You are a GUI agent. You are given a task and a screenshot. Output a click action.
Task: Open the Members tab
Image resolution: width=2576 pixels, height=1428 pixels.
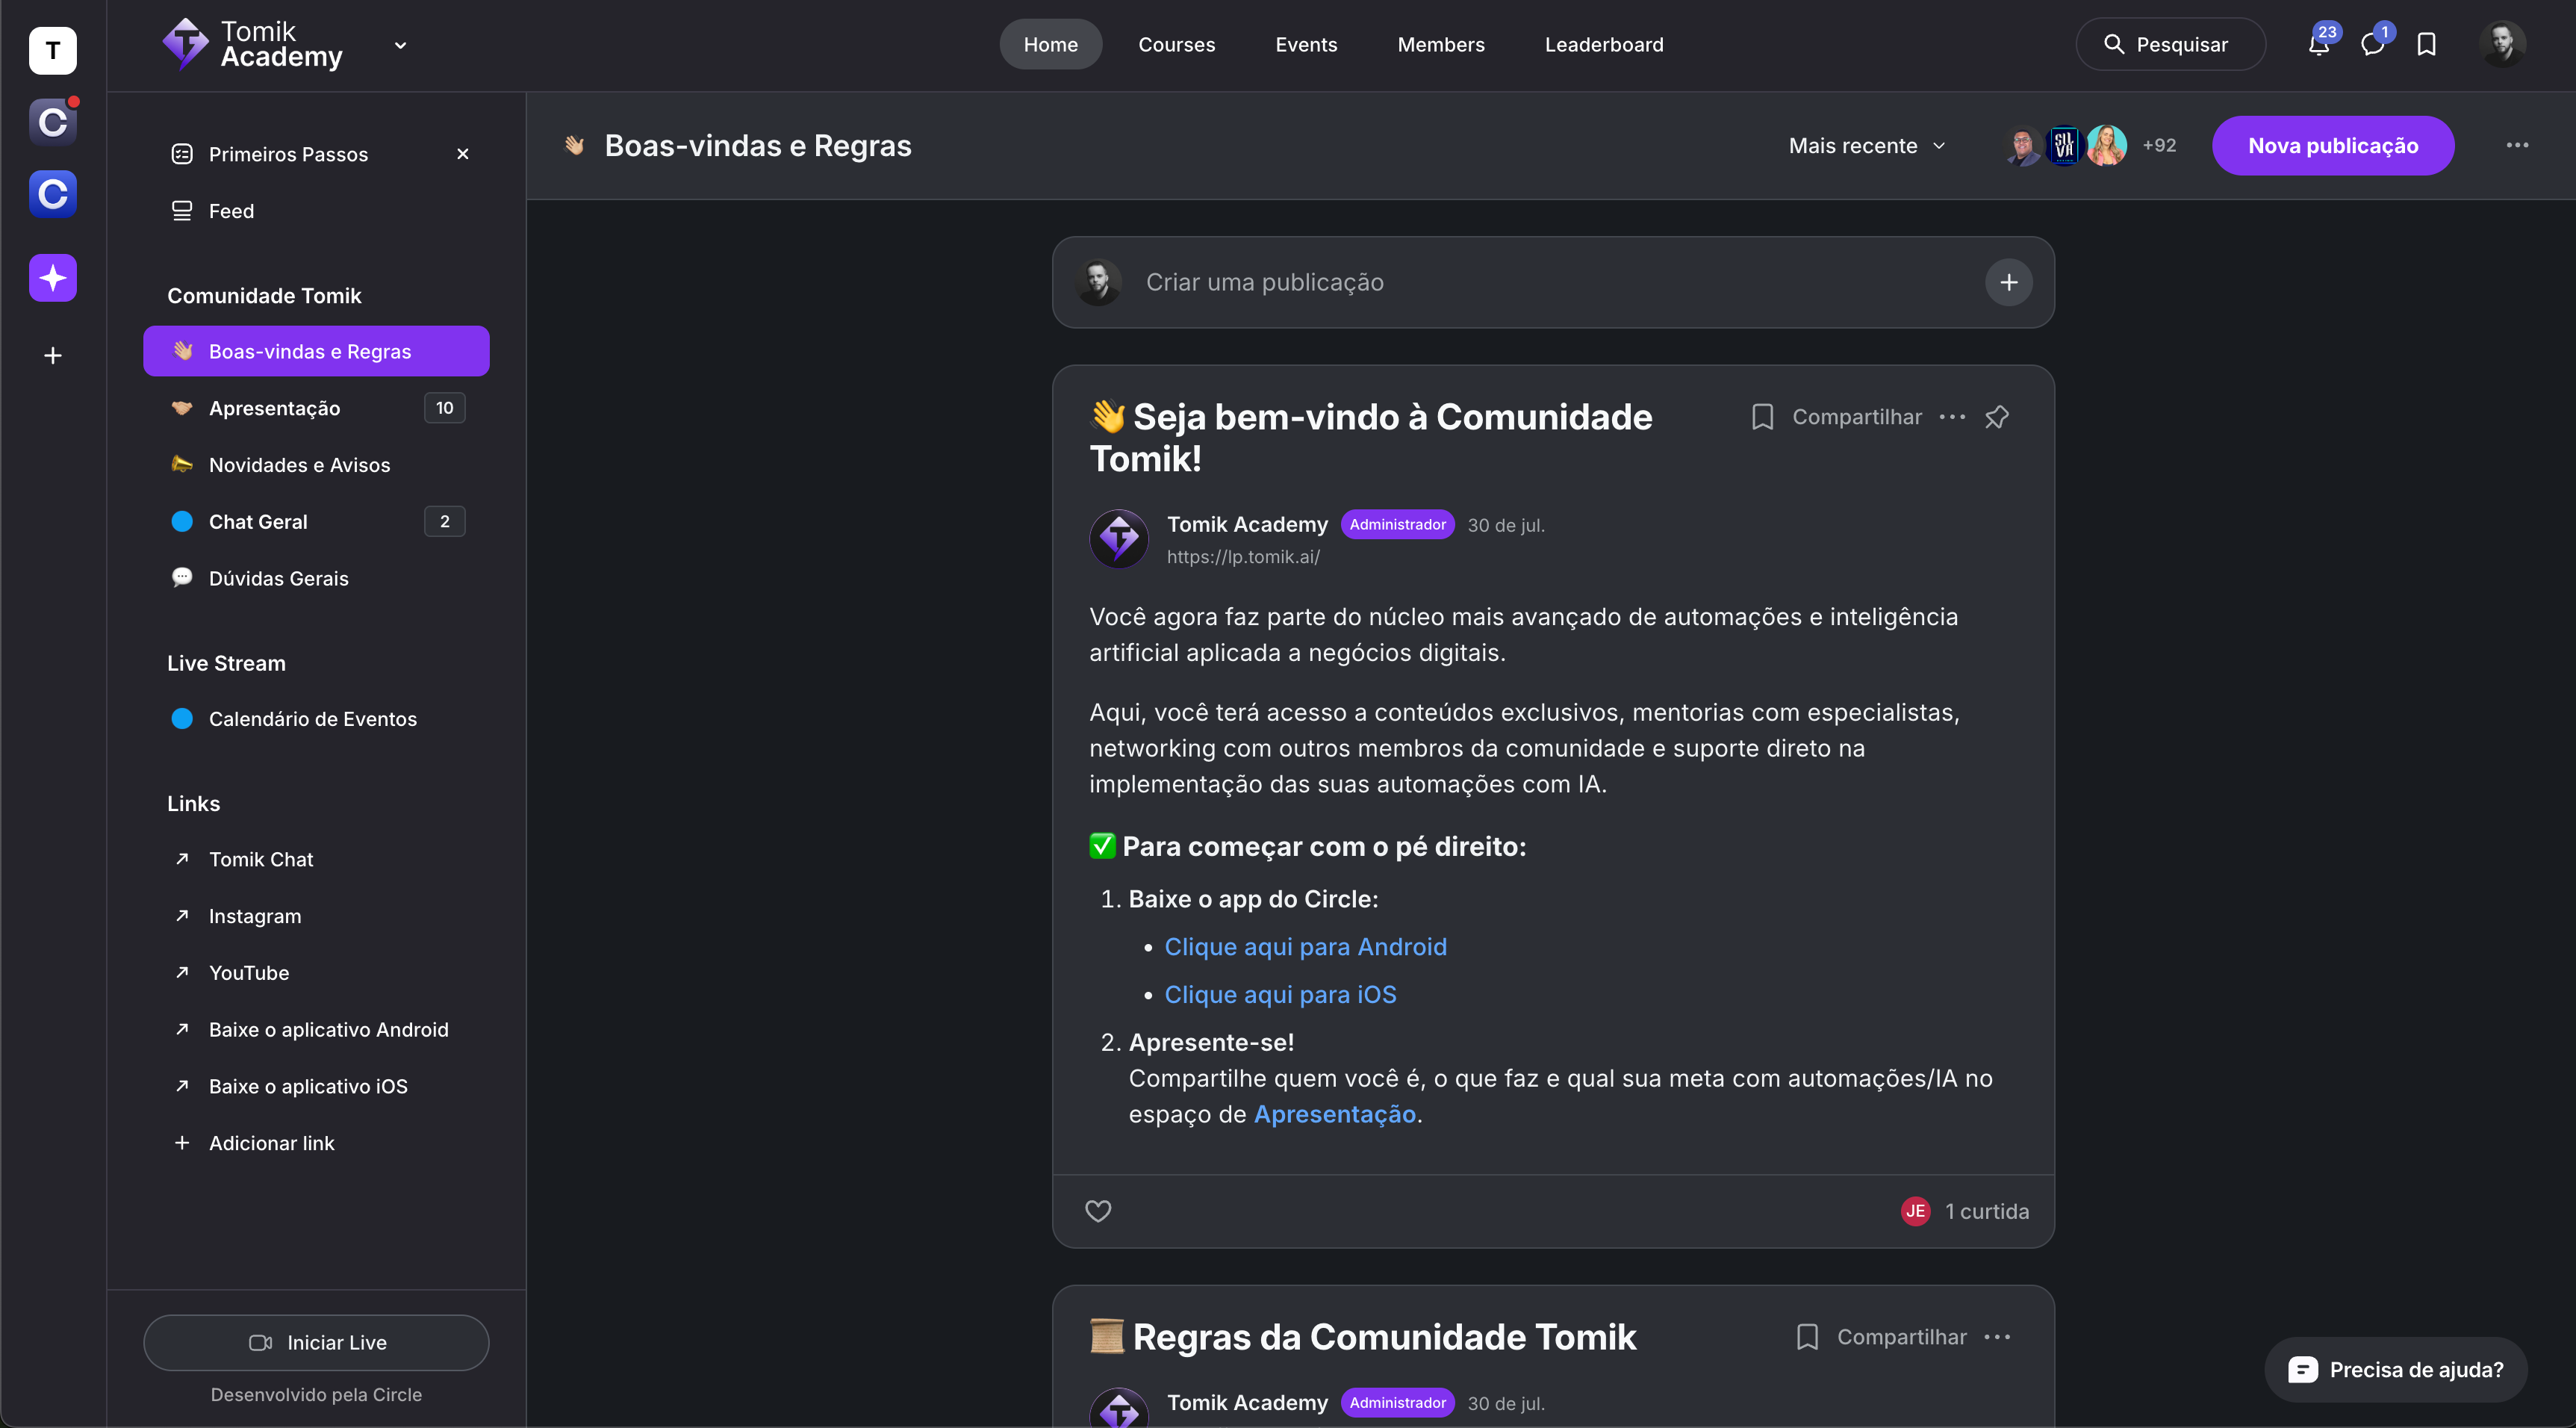(1441, 44)
